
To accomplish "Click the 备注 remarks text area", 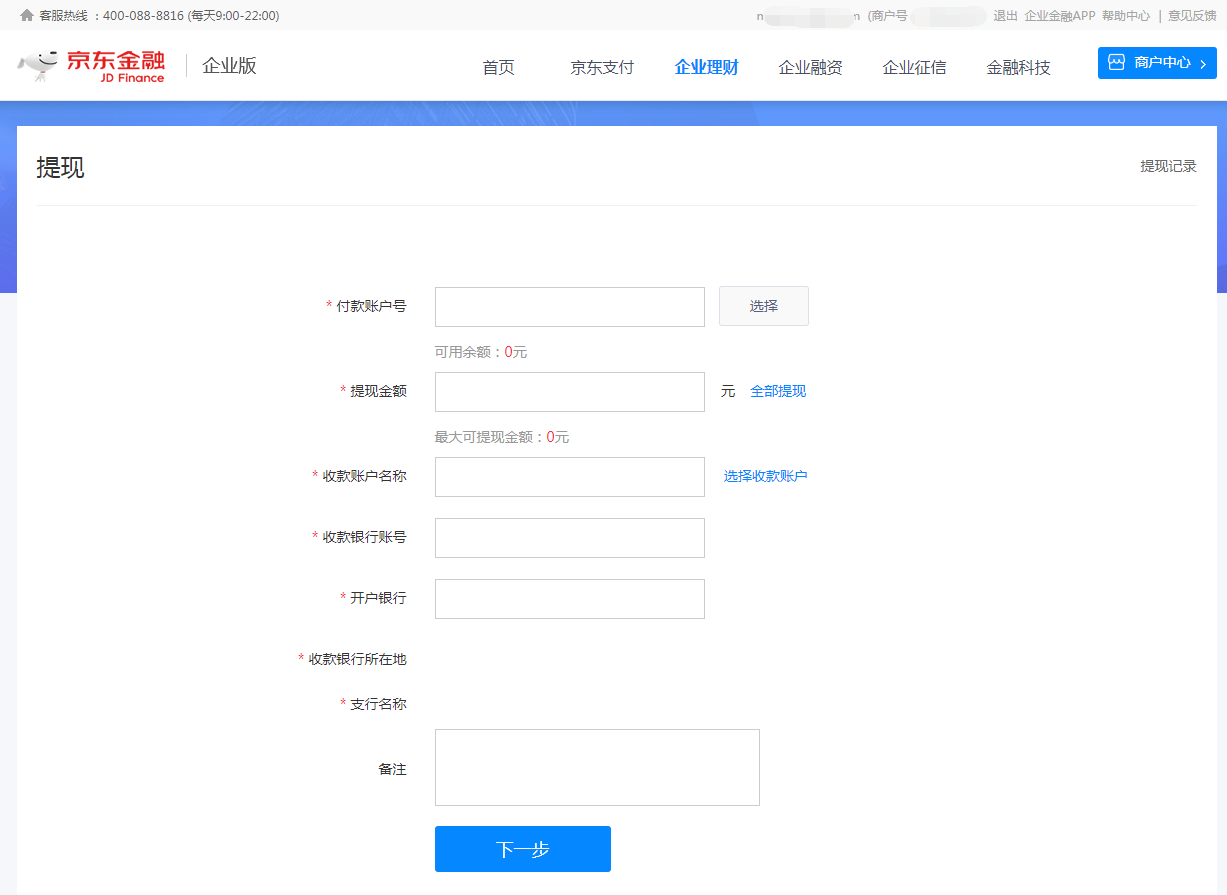I will (x=597, y=767).
